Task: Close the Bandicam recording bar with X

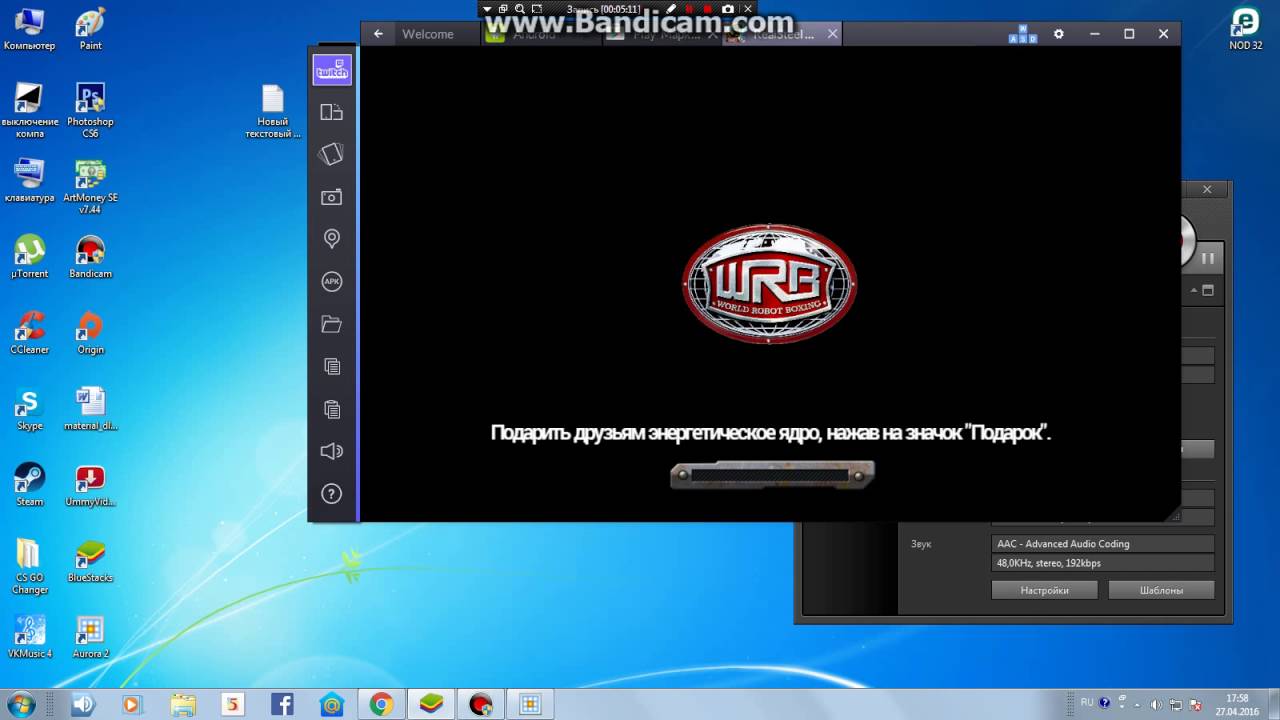Action: tap(747, 9)
